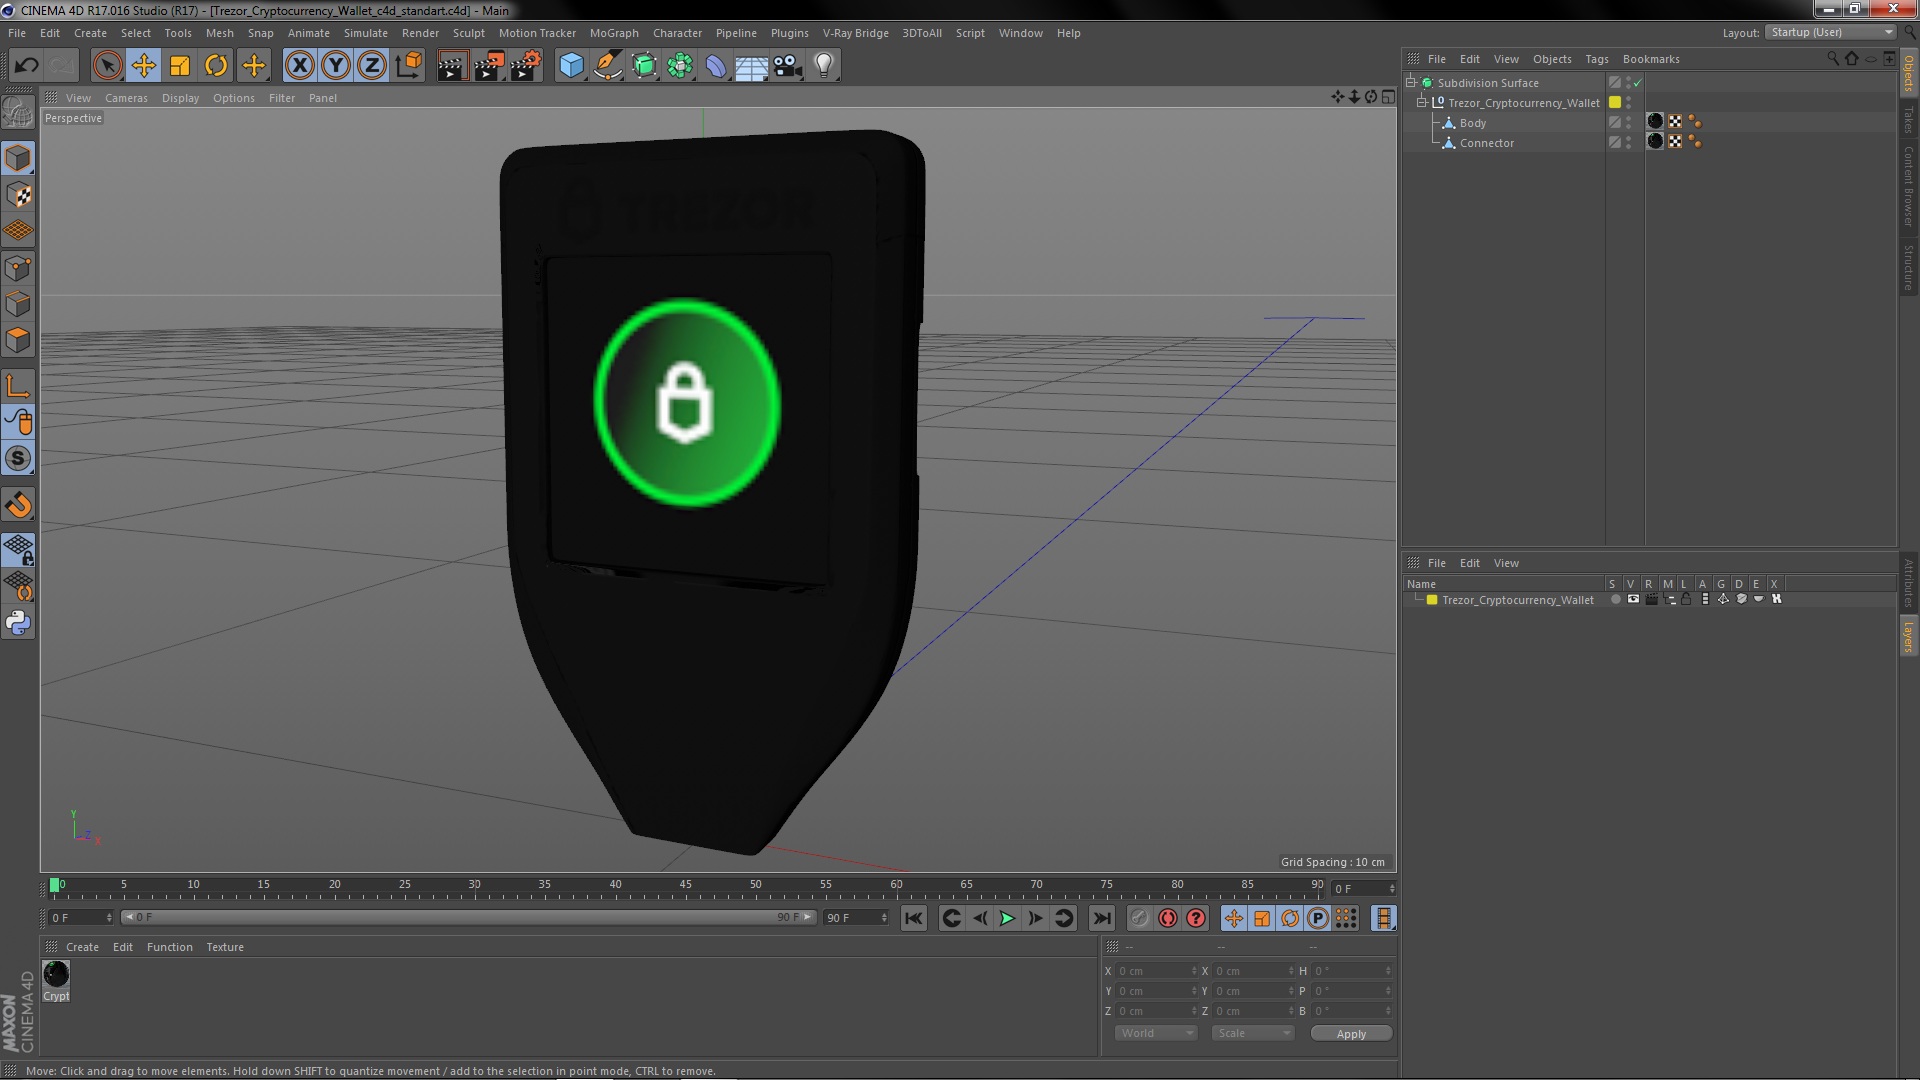1920x1080 pixels.
Task: Switch to Model mode in left toolbar
Action: click(x=18, y=158)
